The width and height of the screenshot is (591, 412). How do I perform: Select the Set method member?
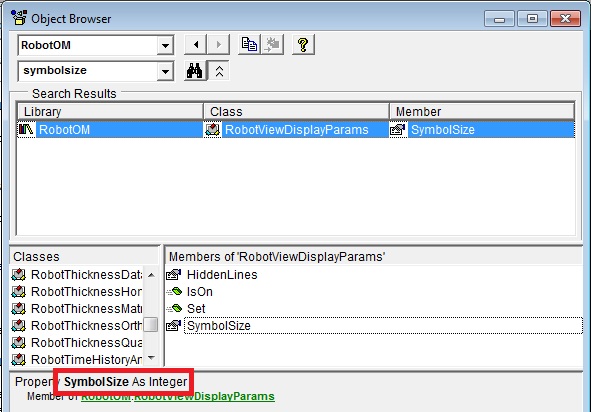point(196,309)
